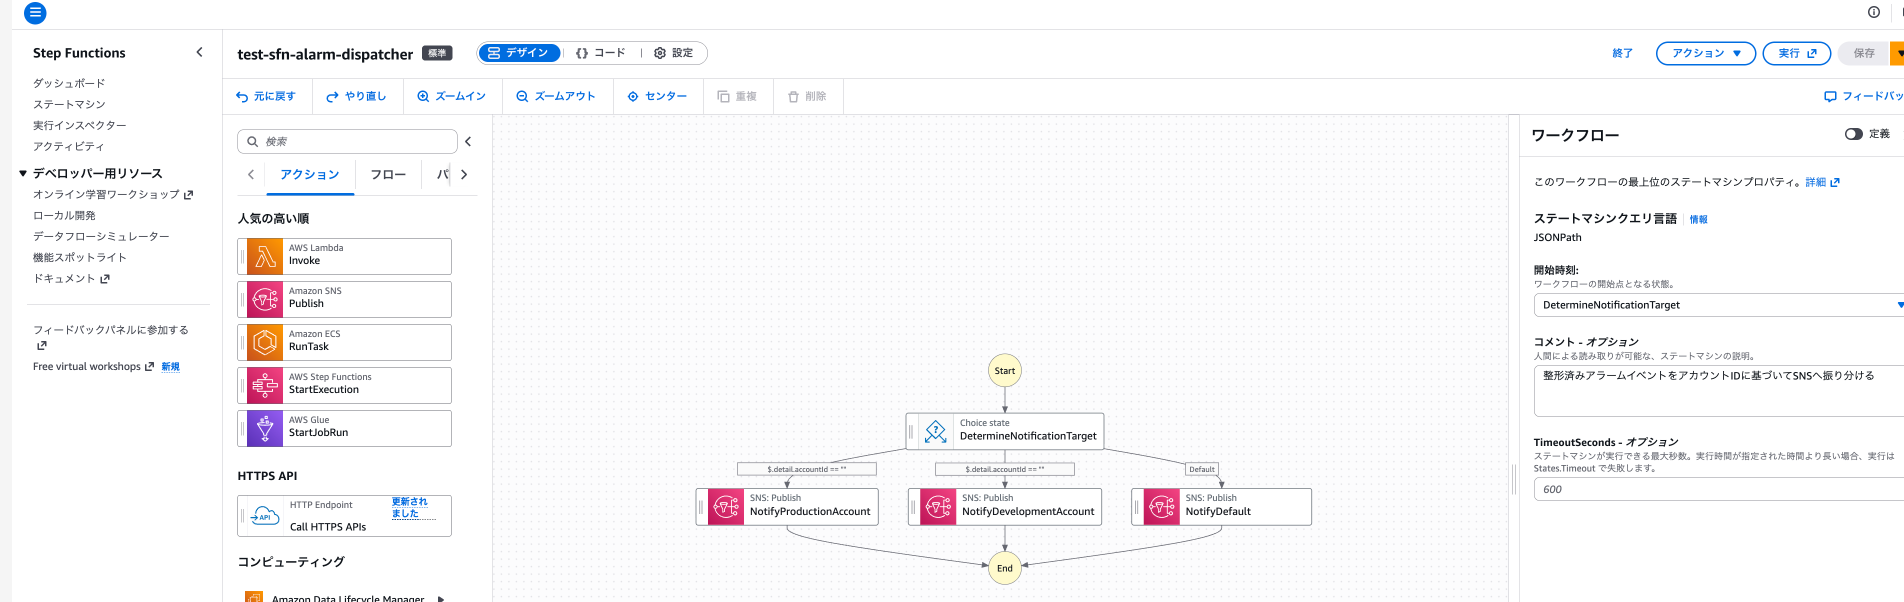Open the Actions dropdown button

pyautogui.click(x=1705, y=53)
